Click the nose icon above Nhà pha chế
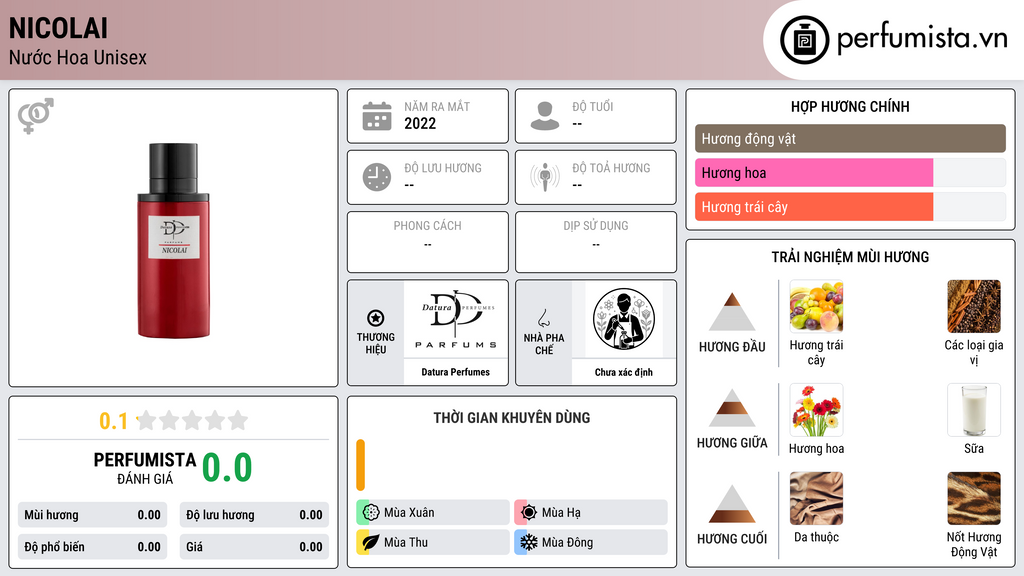Screen dimensions: 1024x576 pos(543,318)
